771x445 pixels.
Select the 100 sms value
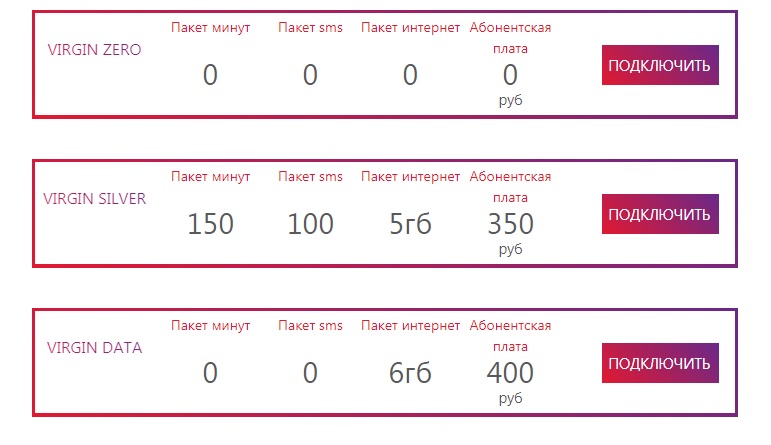[x=310, y=224]
